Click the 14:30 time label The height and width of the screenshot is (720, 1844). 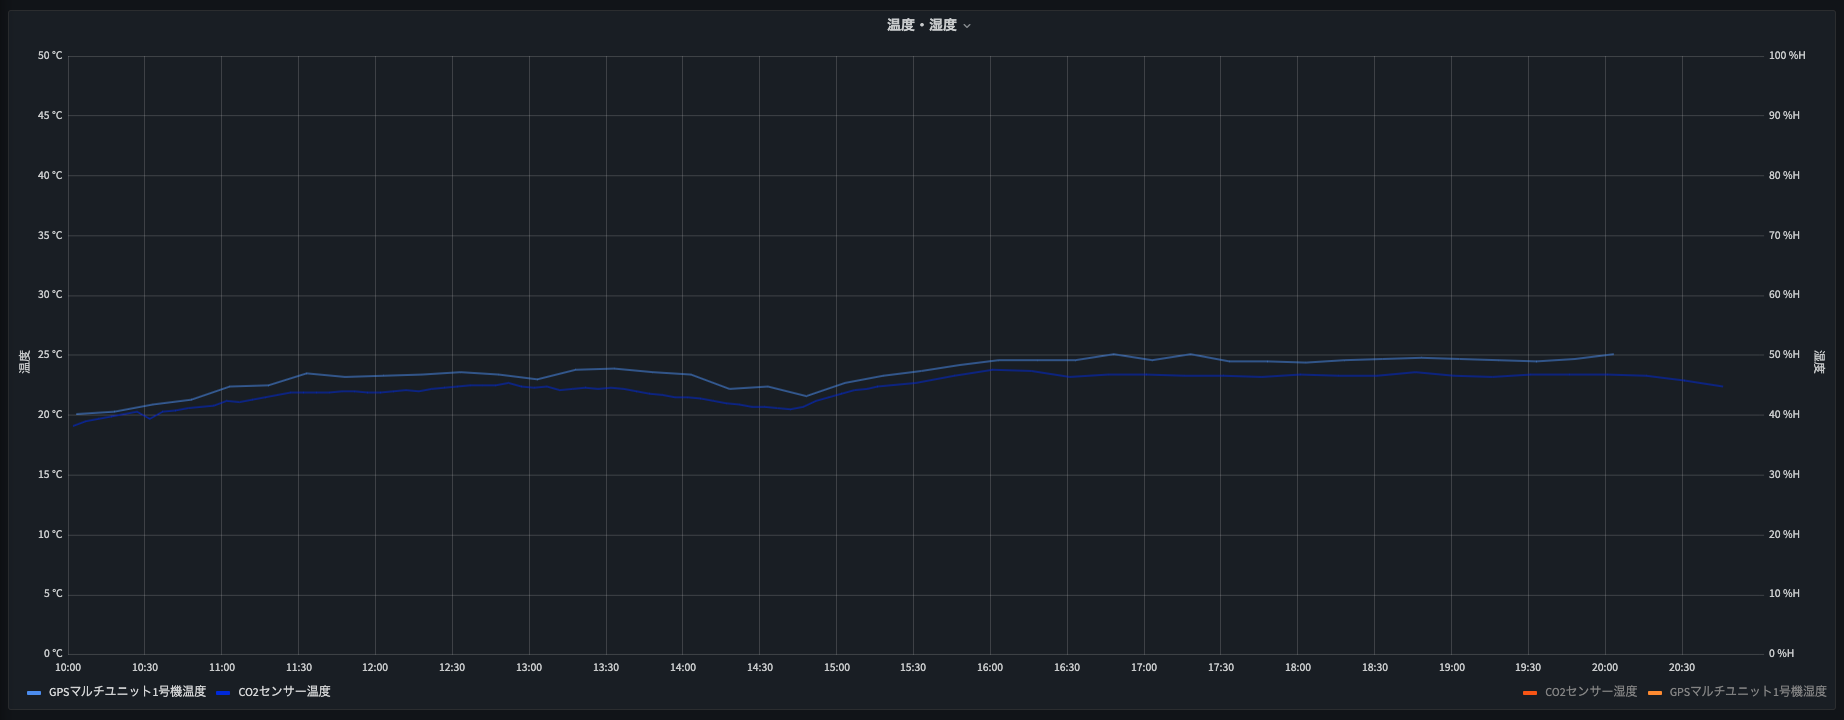pyautogui.click(x=760, y=668)
